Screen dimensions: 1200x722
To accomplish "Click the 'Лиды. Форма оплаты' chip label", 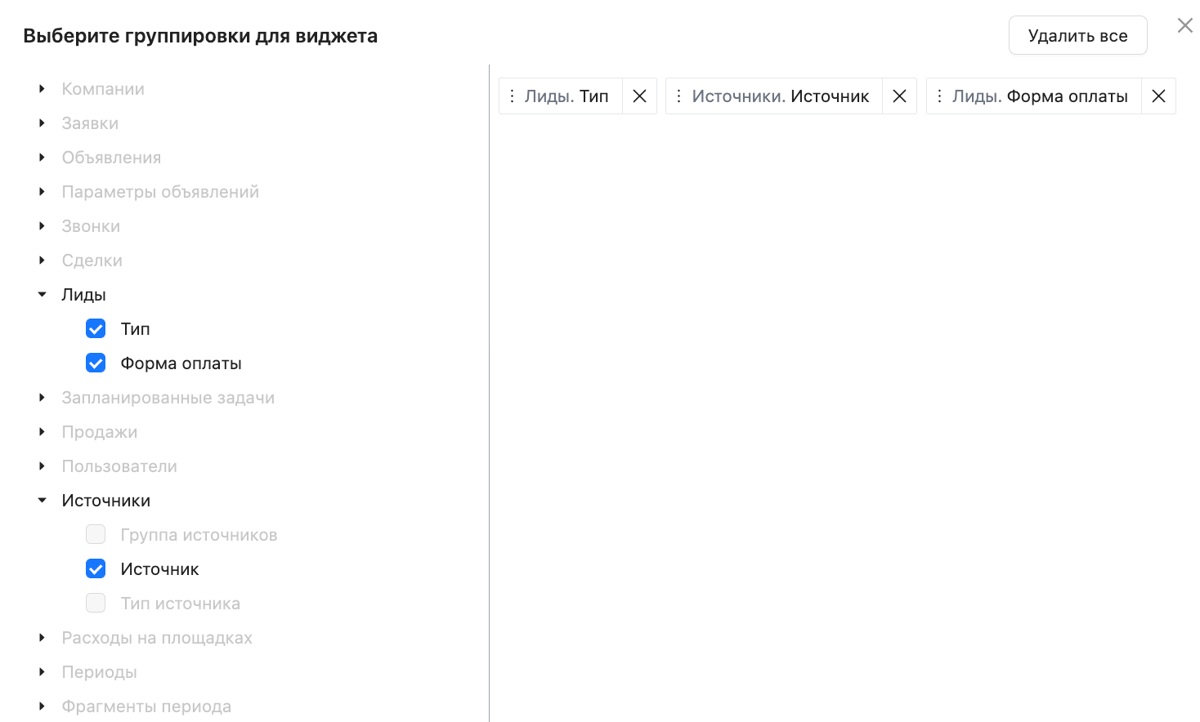I will 1040,97.
